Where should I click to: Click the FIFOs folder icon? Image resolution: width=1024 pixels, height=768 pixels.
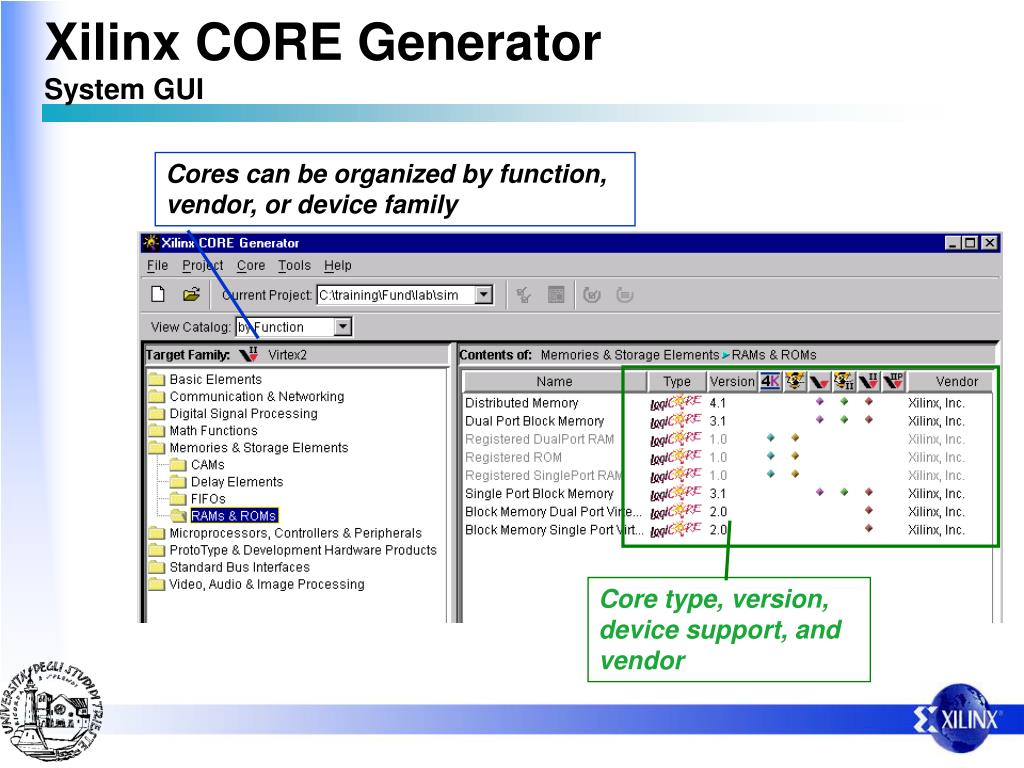tap(178, 499)
